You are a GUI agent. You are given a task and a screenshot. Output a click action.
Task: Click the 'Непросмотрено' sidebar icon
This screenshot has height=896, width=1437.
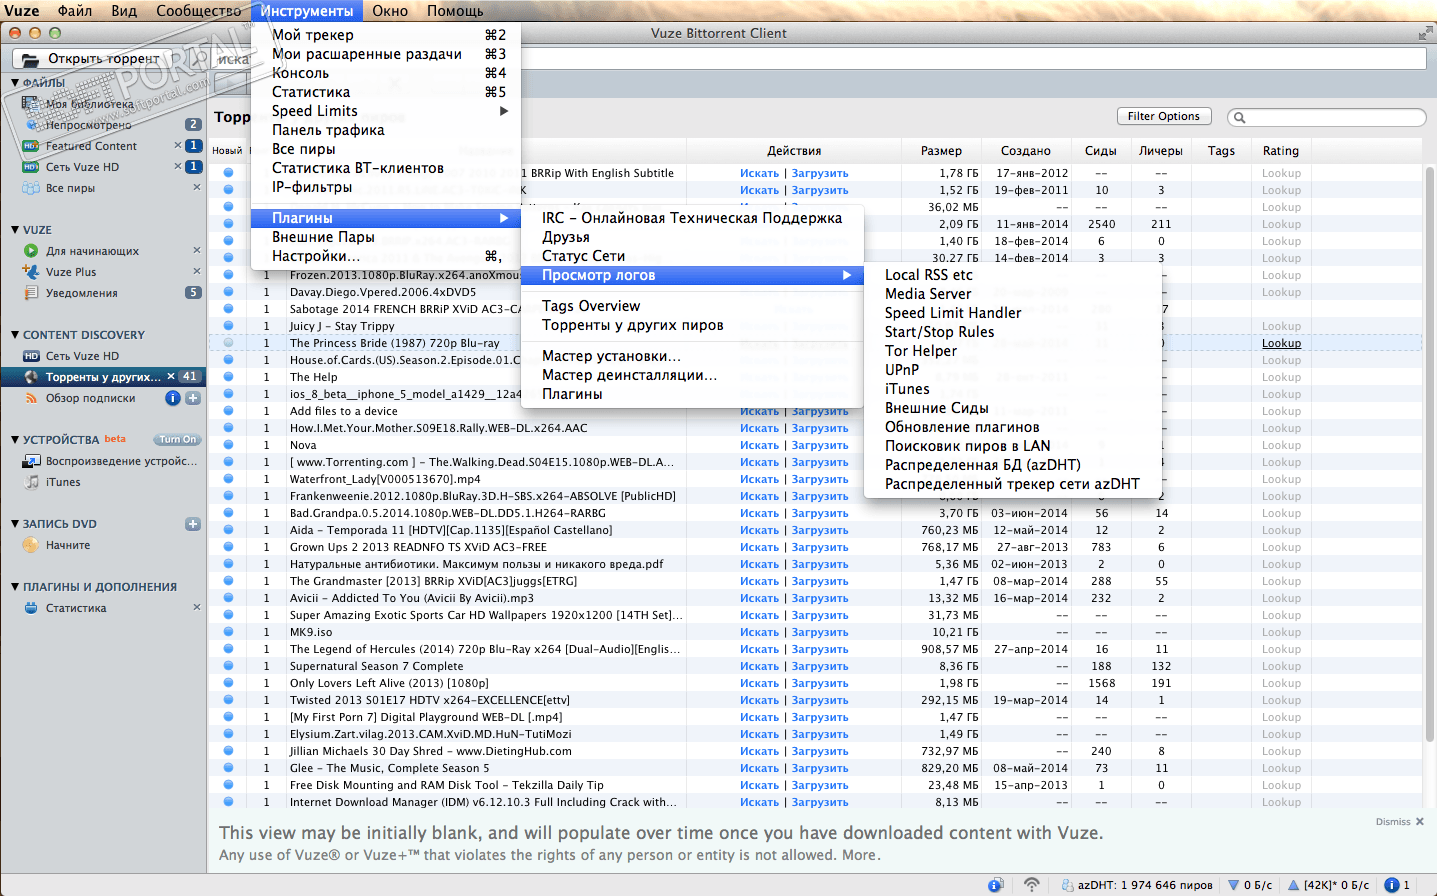click(31, 125)
